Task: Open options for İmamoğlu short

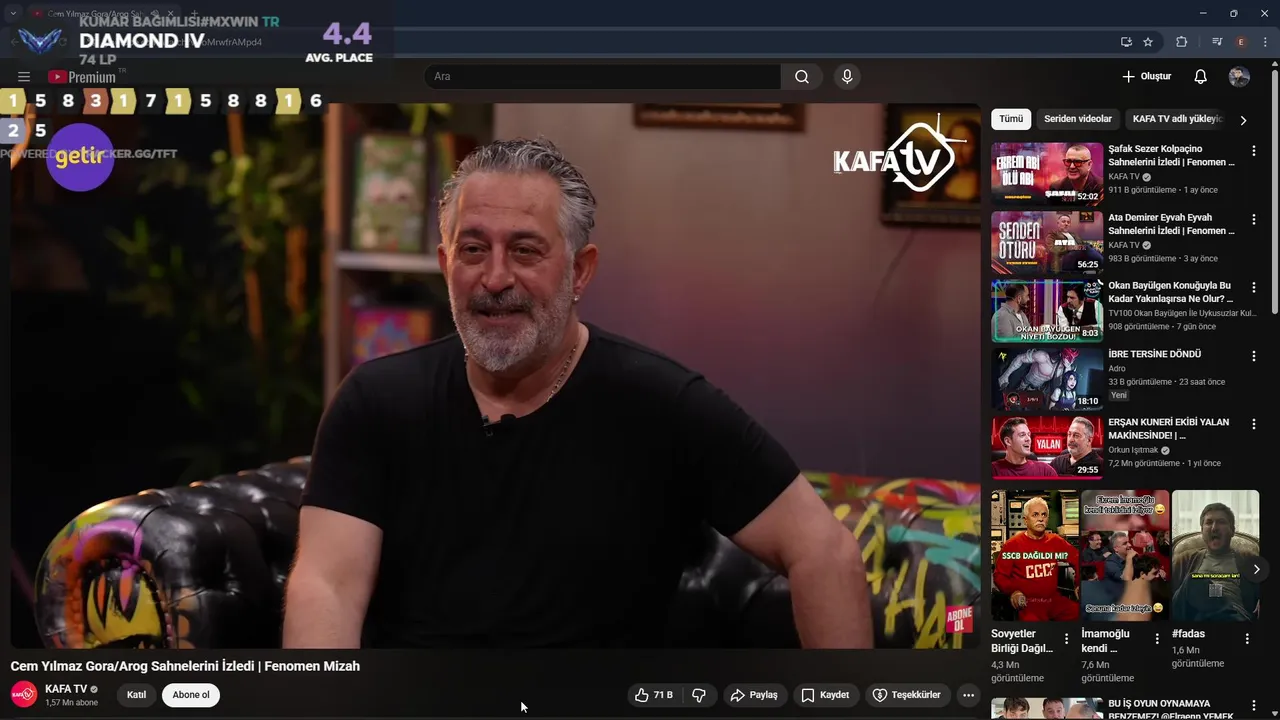Action: (1157, 639)
